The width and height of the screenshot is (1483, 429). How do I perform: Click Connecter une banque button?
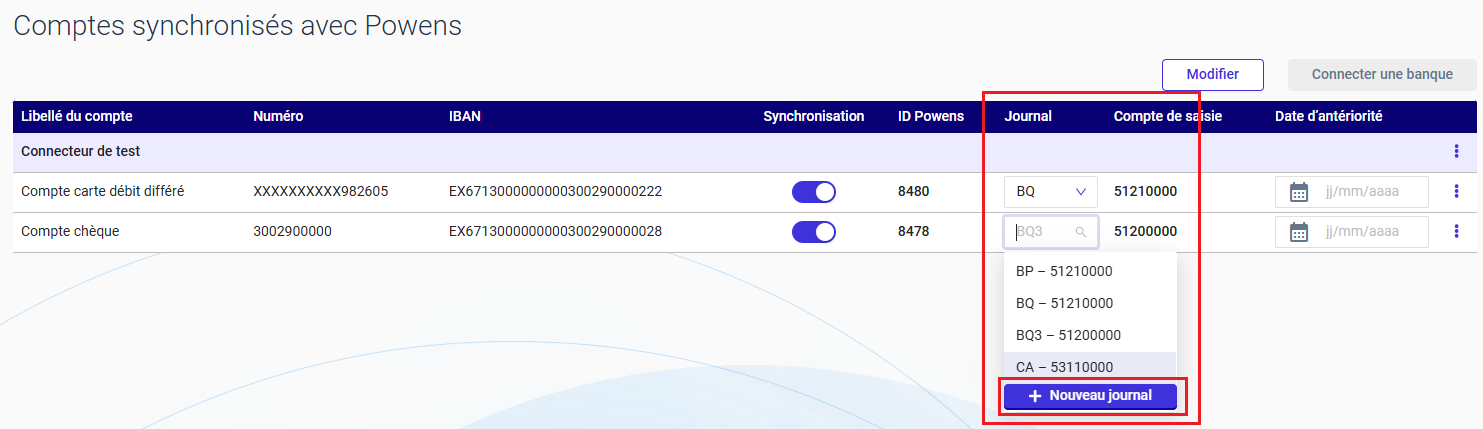(1382, 74)
